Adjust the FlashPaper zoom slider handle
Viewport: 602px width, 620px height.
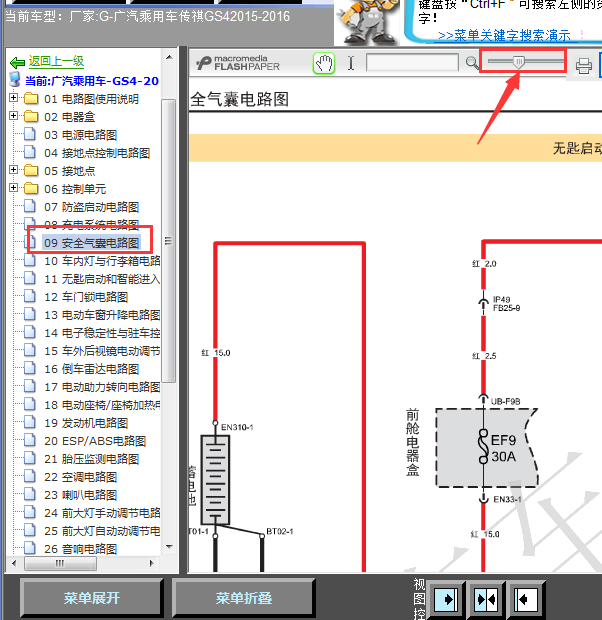coord(519,62)
